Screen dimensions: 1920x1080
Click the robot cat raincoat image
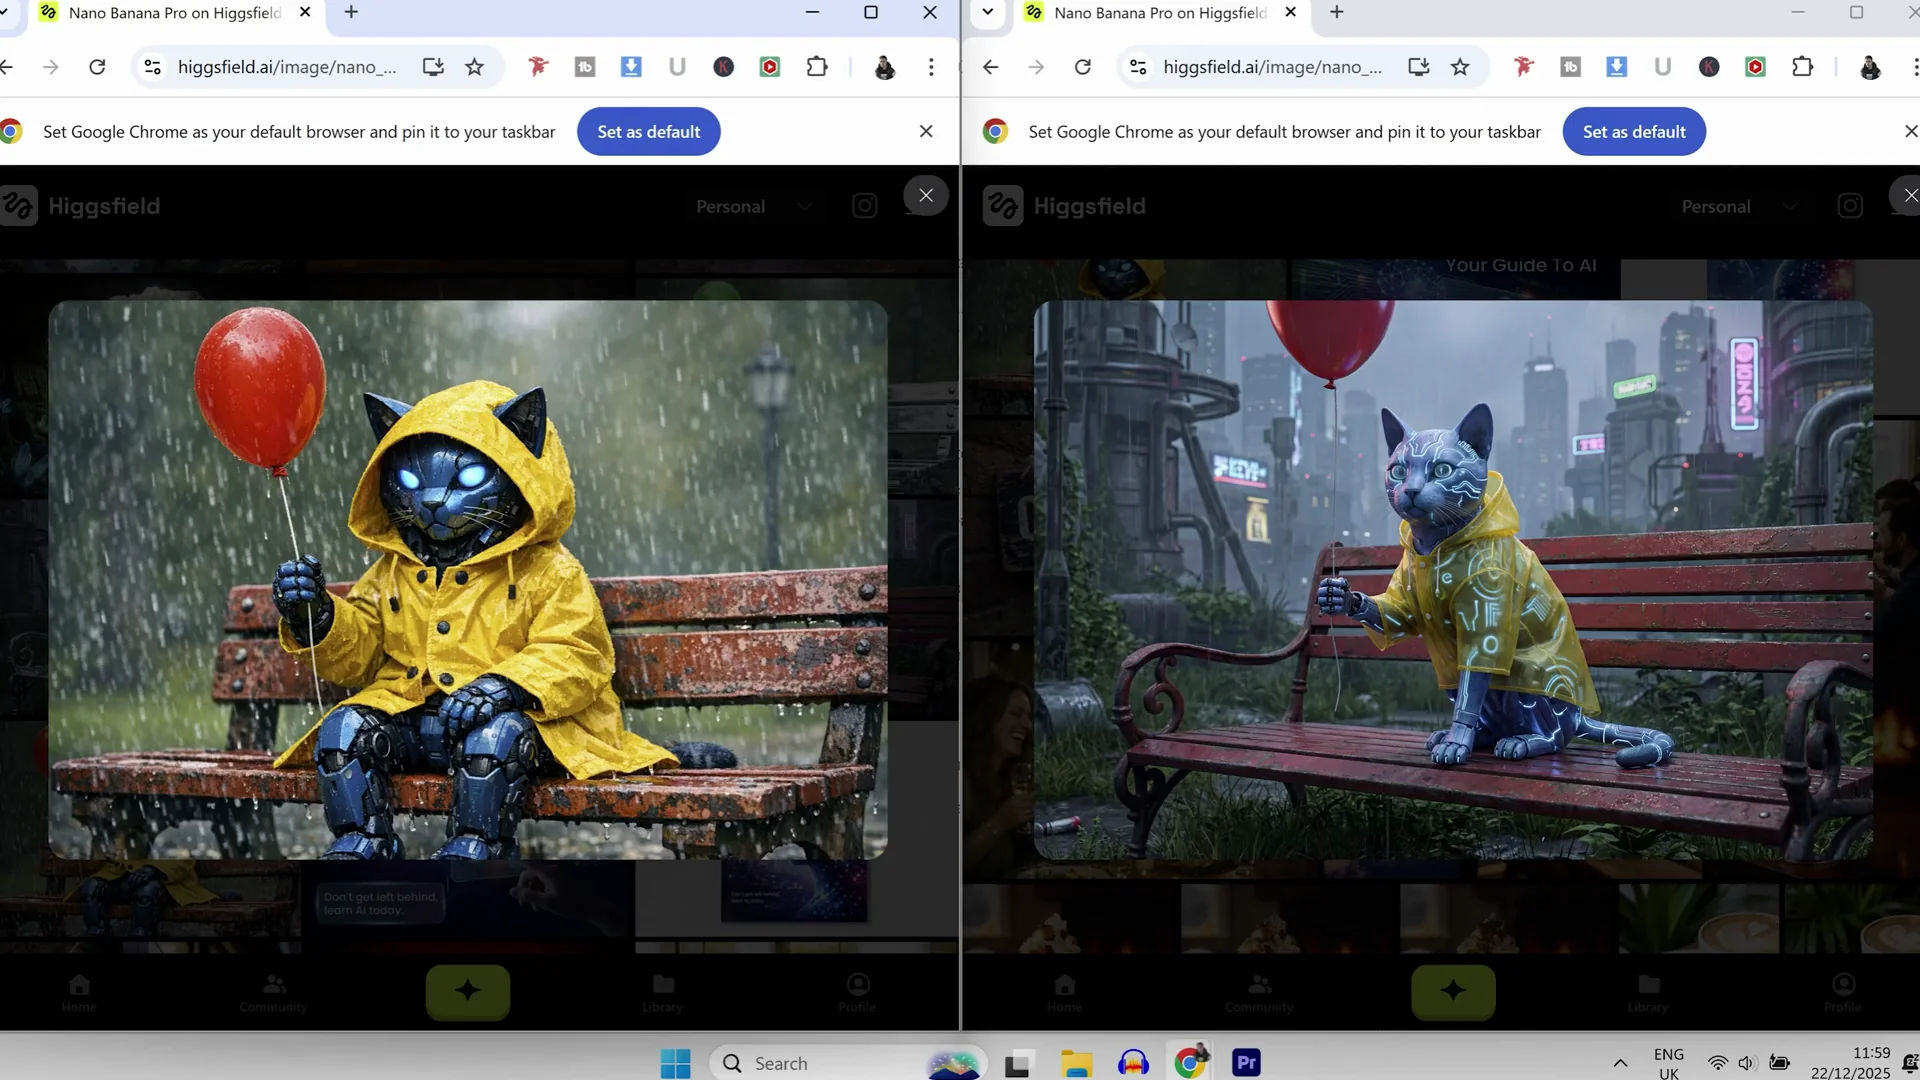467,578
